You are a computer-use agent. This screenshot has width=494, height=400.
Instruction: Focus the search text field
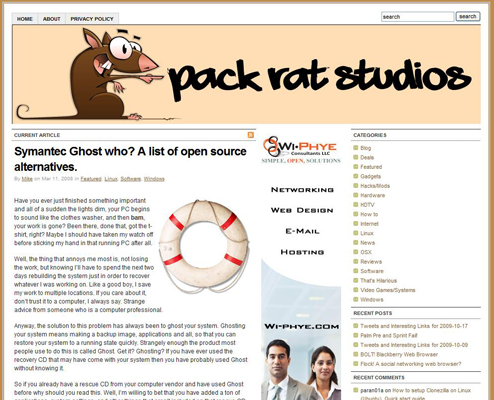(x=417, y=17)
